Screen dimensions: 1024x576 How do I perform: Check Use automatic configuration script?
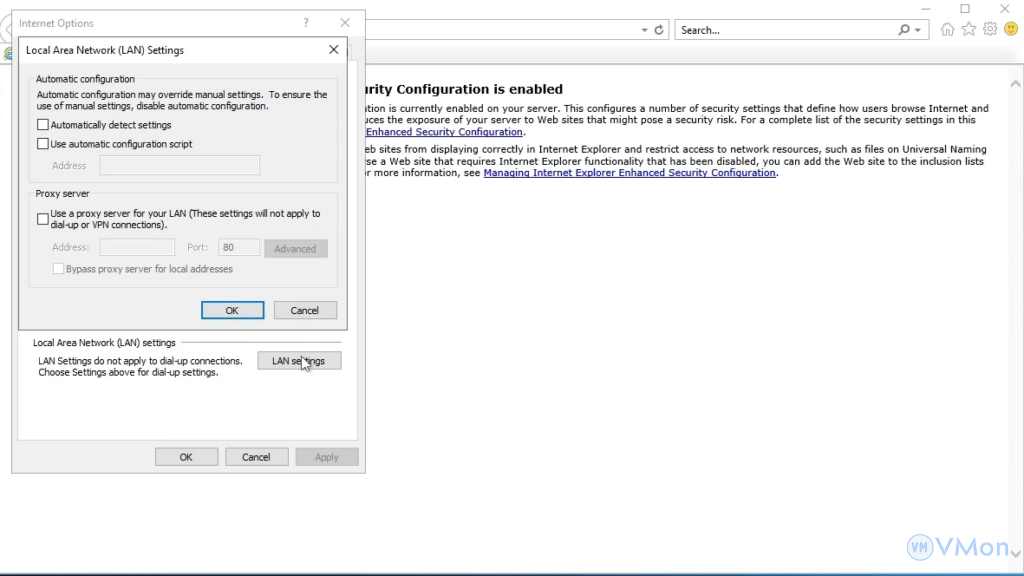[x=43, y=144]
